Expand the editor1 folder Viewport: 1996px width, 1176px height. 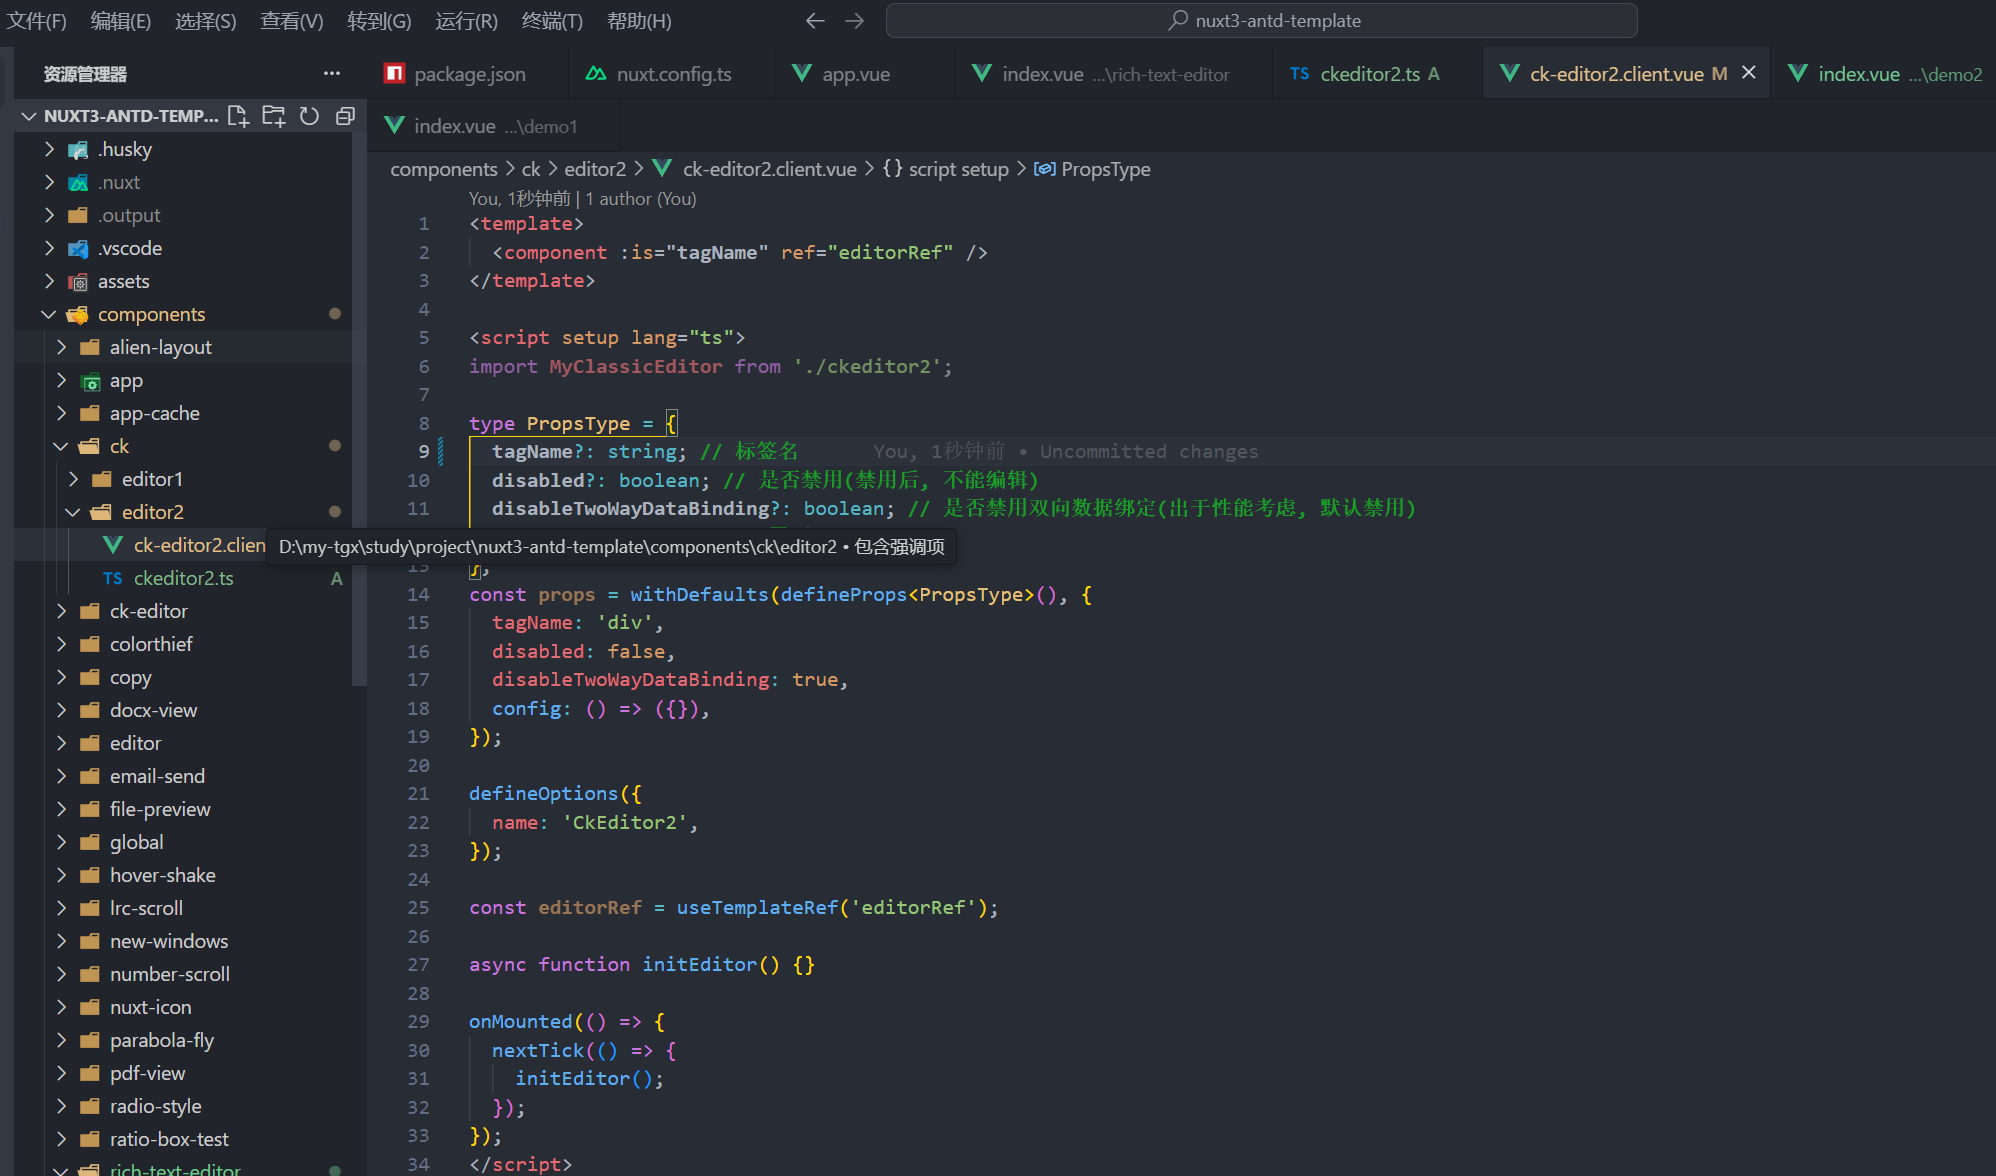(152, 479)
